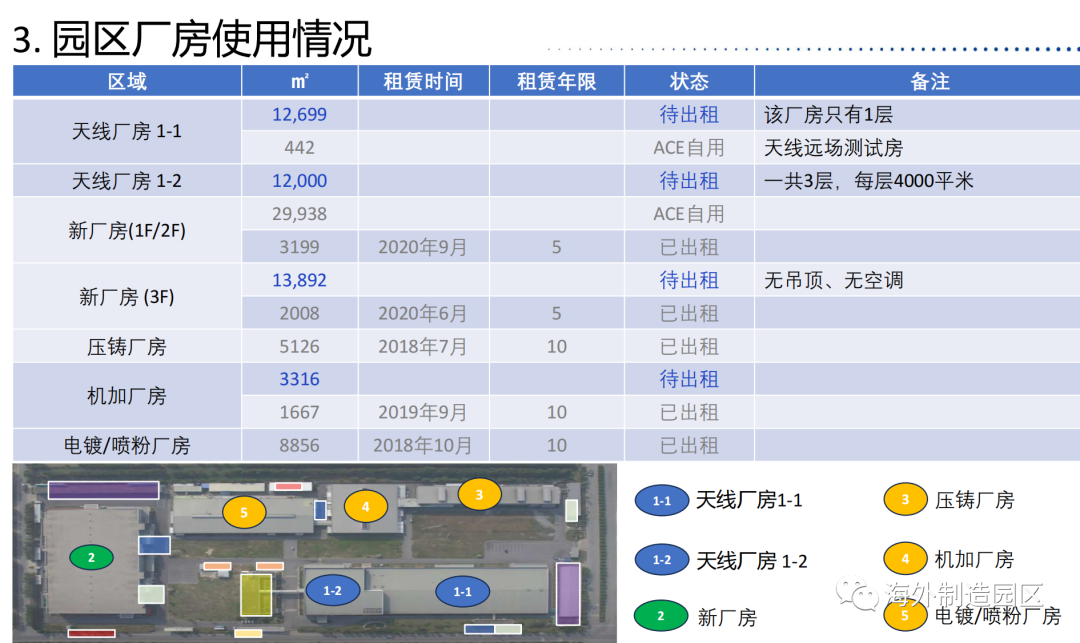Click the yellow 5 legend oval beside 电镀/喷粉厂房
Image resolution: width=1080 pixels, height=643 pixels.
tap(905, 615)
